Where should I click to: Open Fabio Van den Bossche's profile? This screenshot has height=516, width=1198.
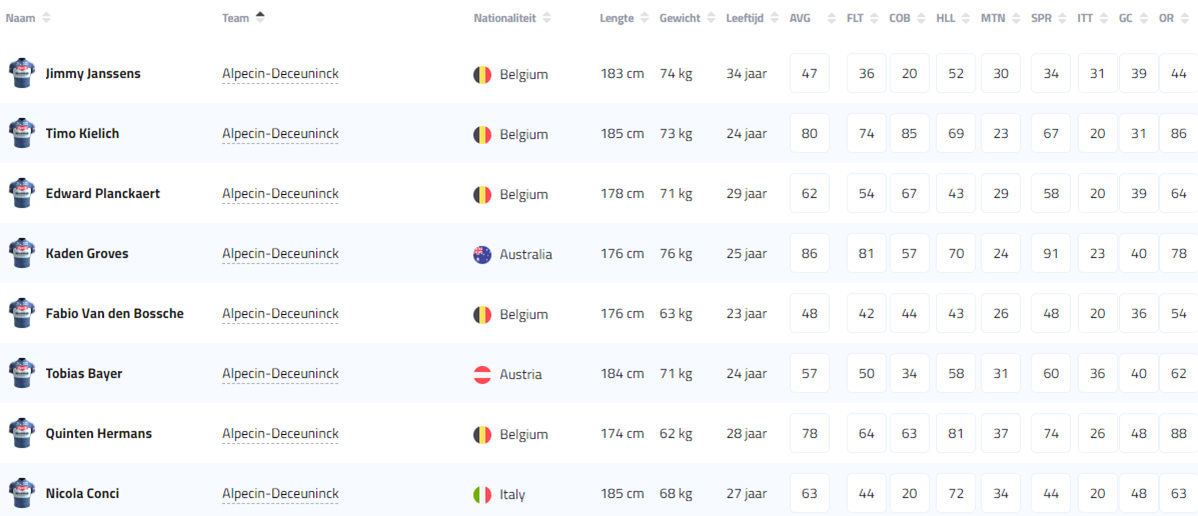click(x=115, y=314)
